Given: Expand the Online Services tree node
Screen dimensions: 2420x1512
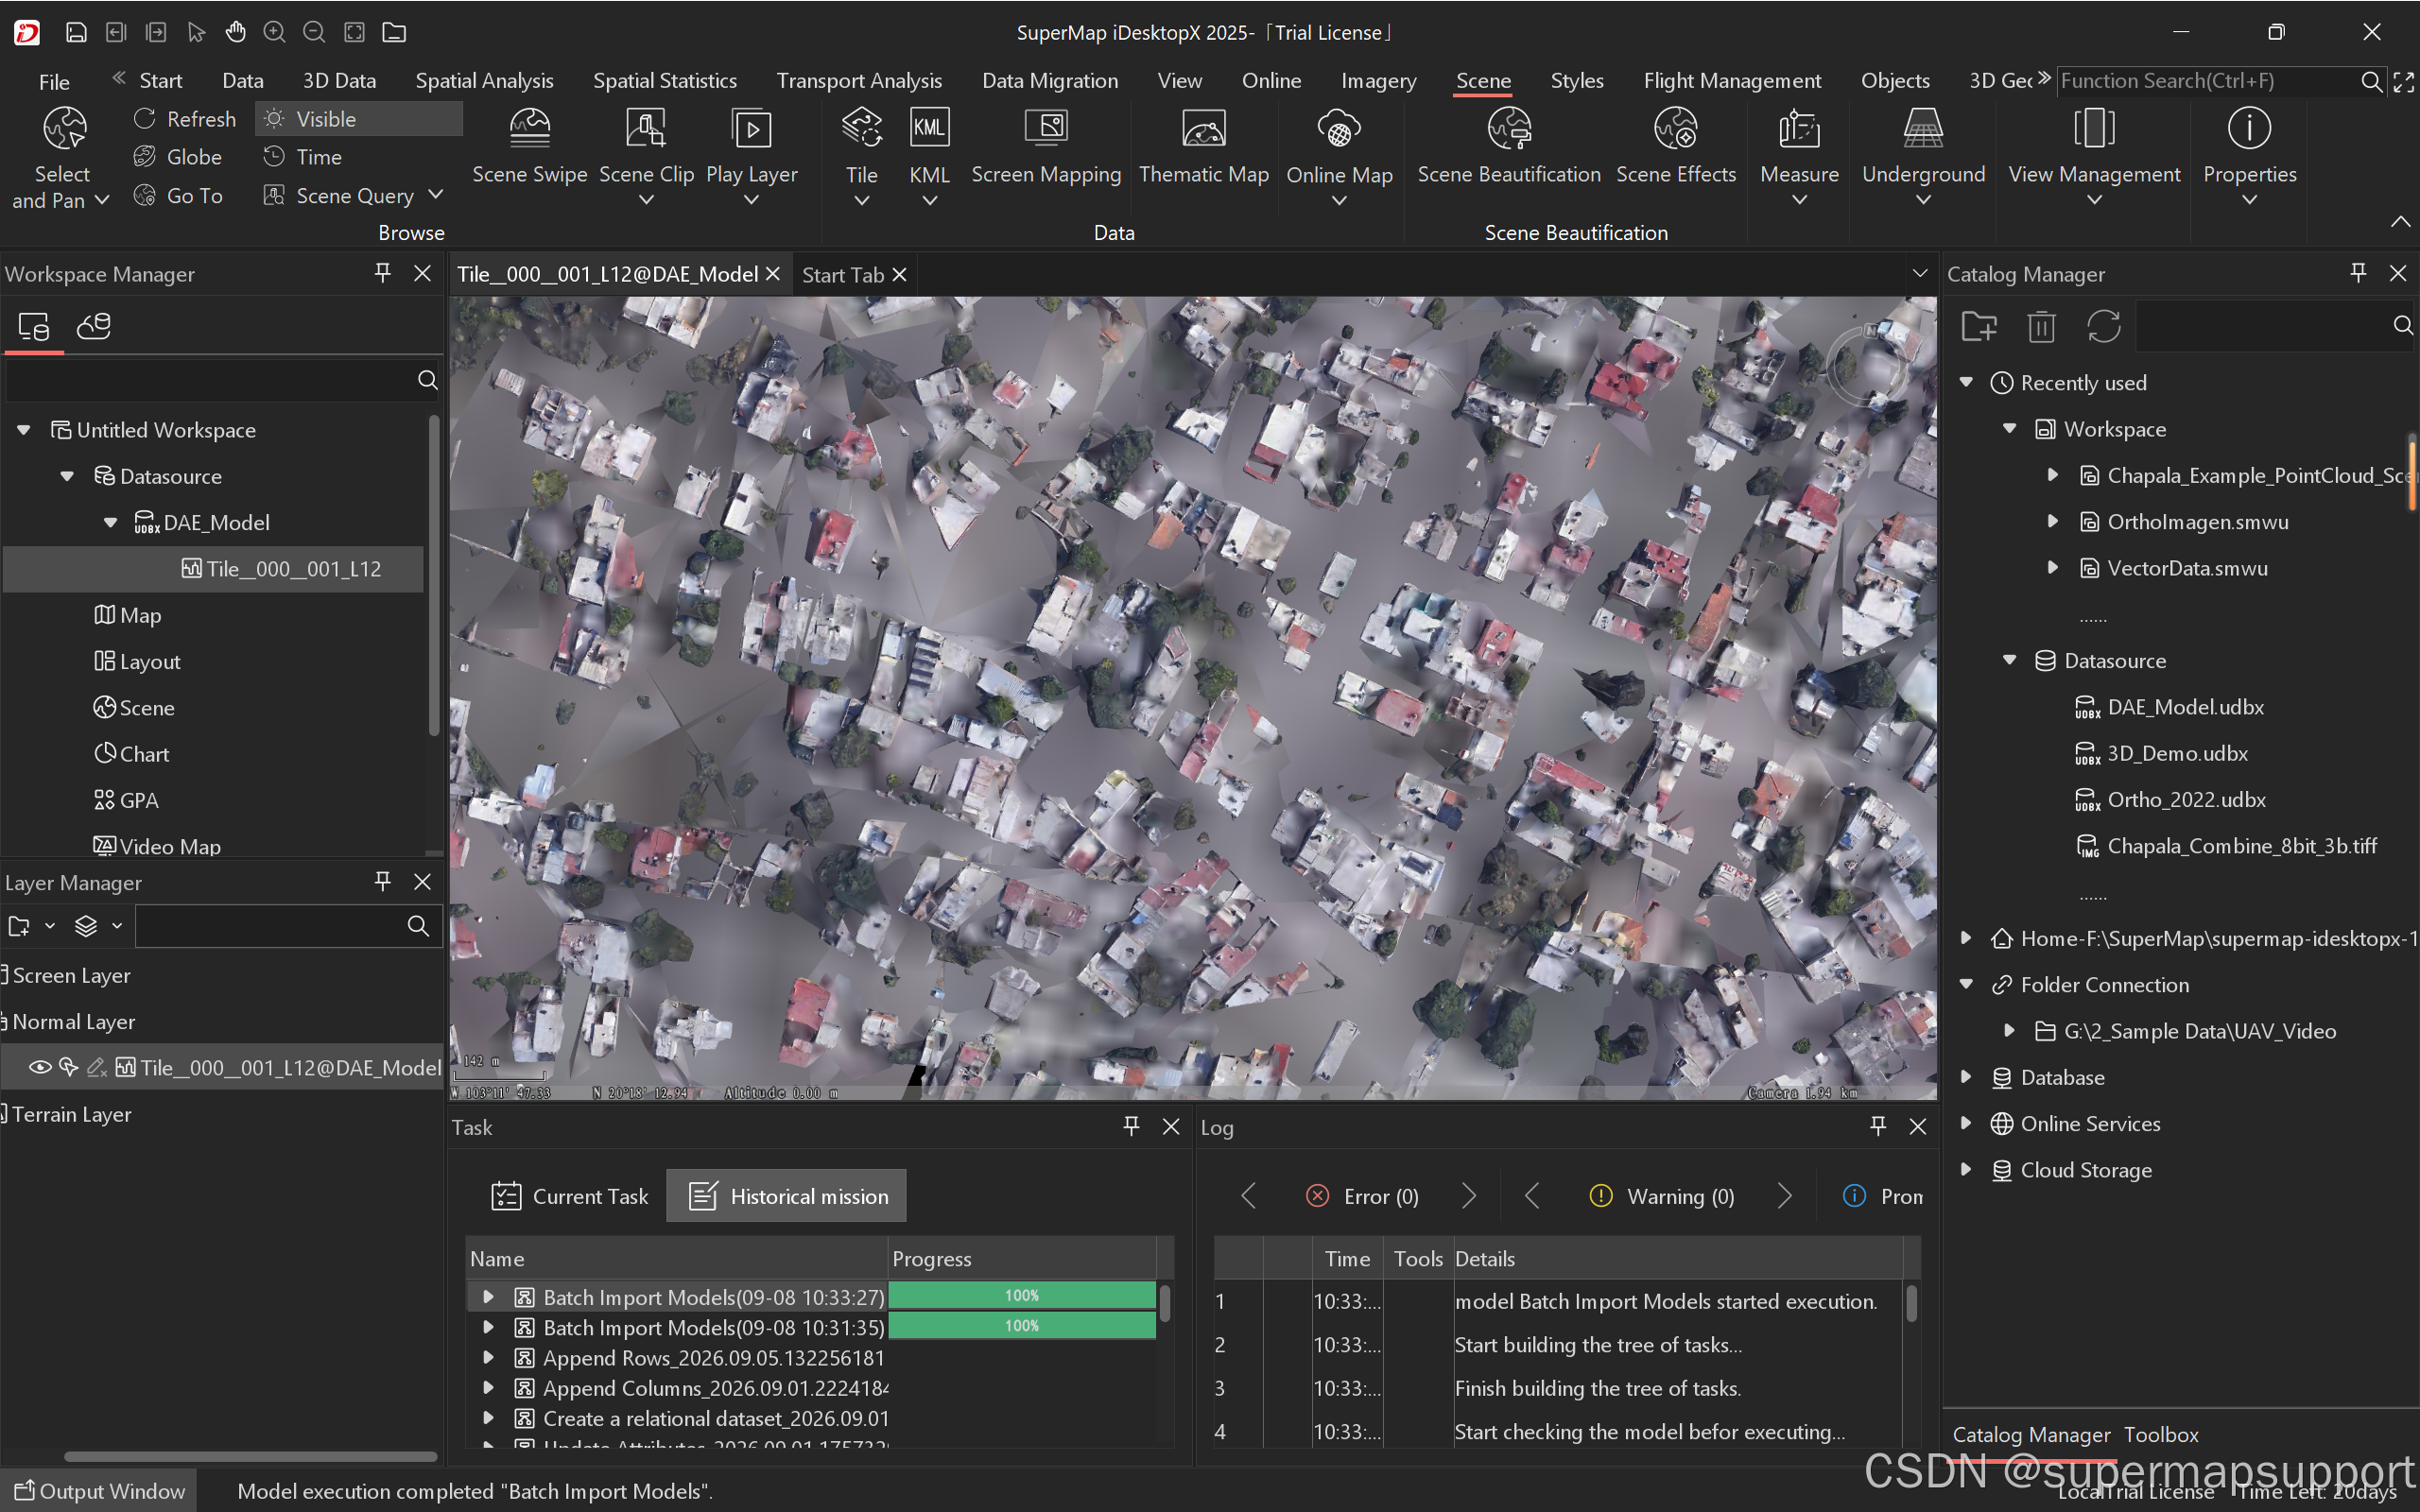Looking at the screenshot, I should point(1966,1123).
